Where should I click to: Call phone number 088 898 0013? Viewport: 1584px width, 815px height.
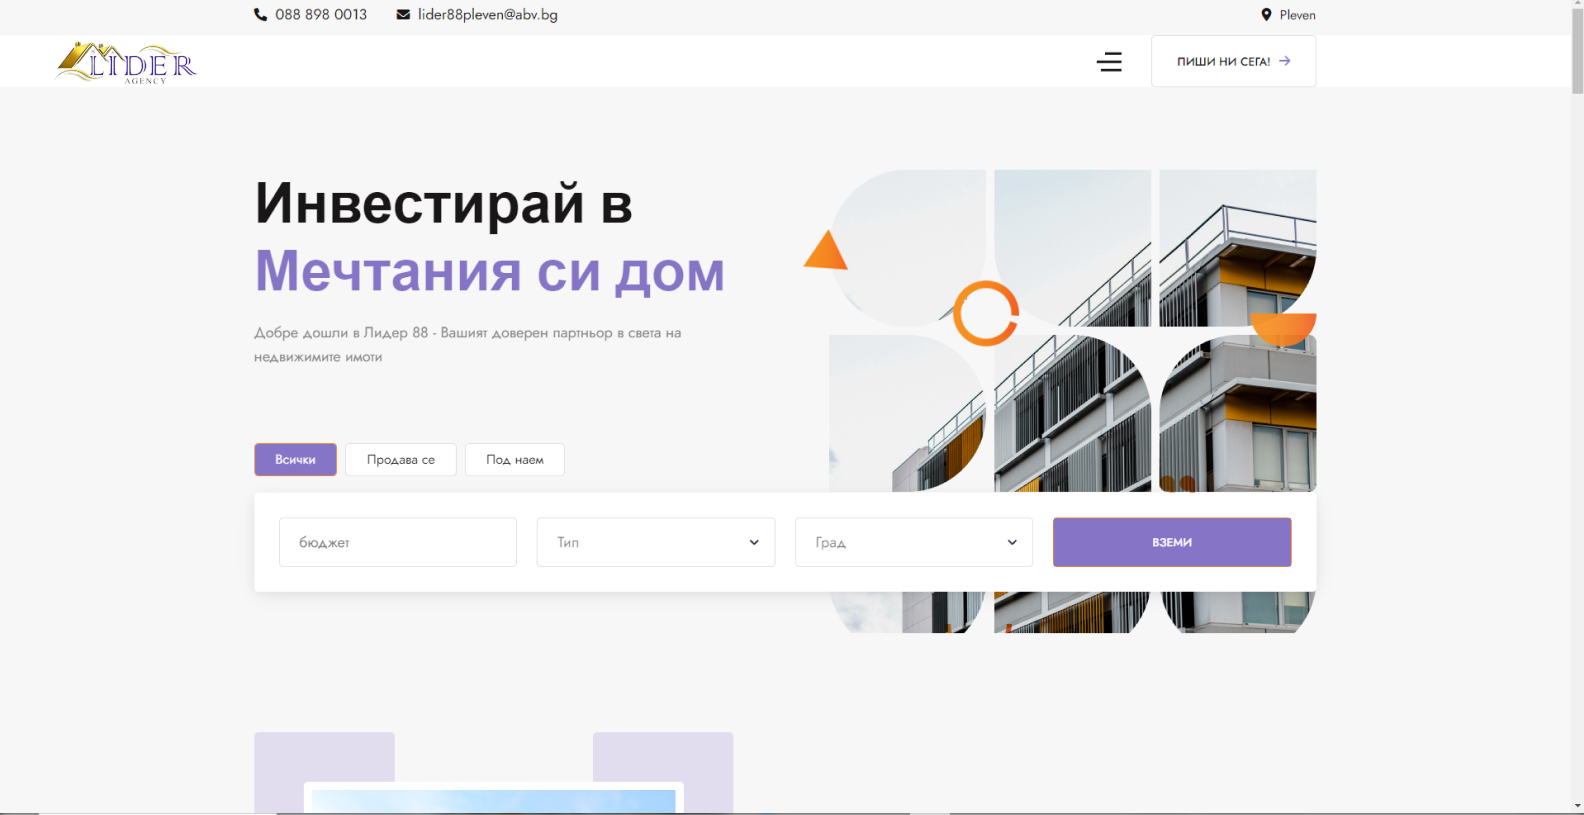click(x=321, y=15)
